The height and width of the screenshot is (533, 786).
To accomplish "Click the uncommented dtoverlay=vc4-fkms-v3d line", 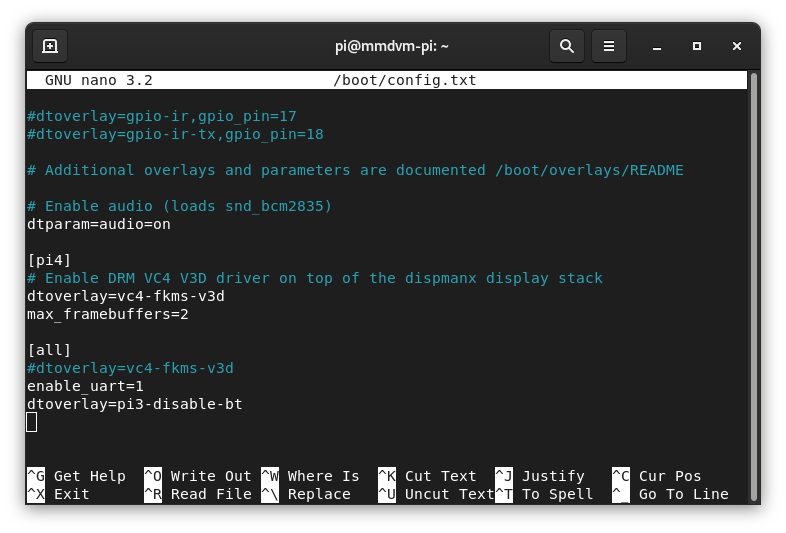I will coord(126,296).
